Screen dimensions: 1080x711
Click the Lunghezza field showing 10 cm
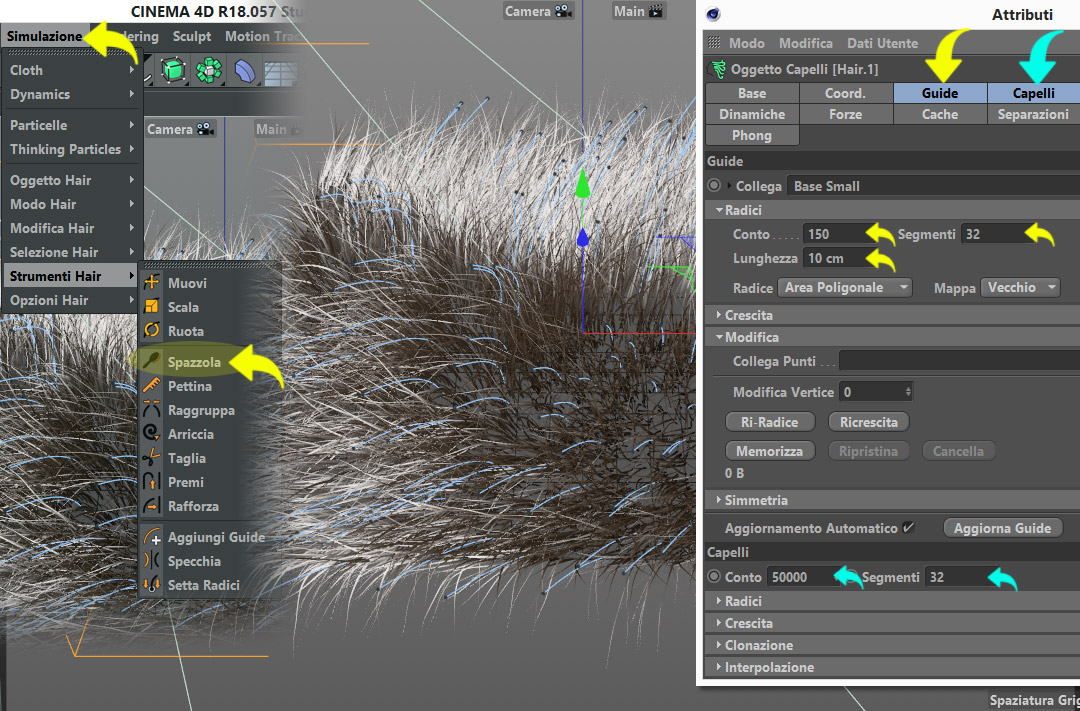[x=835, y=258]
